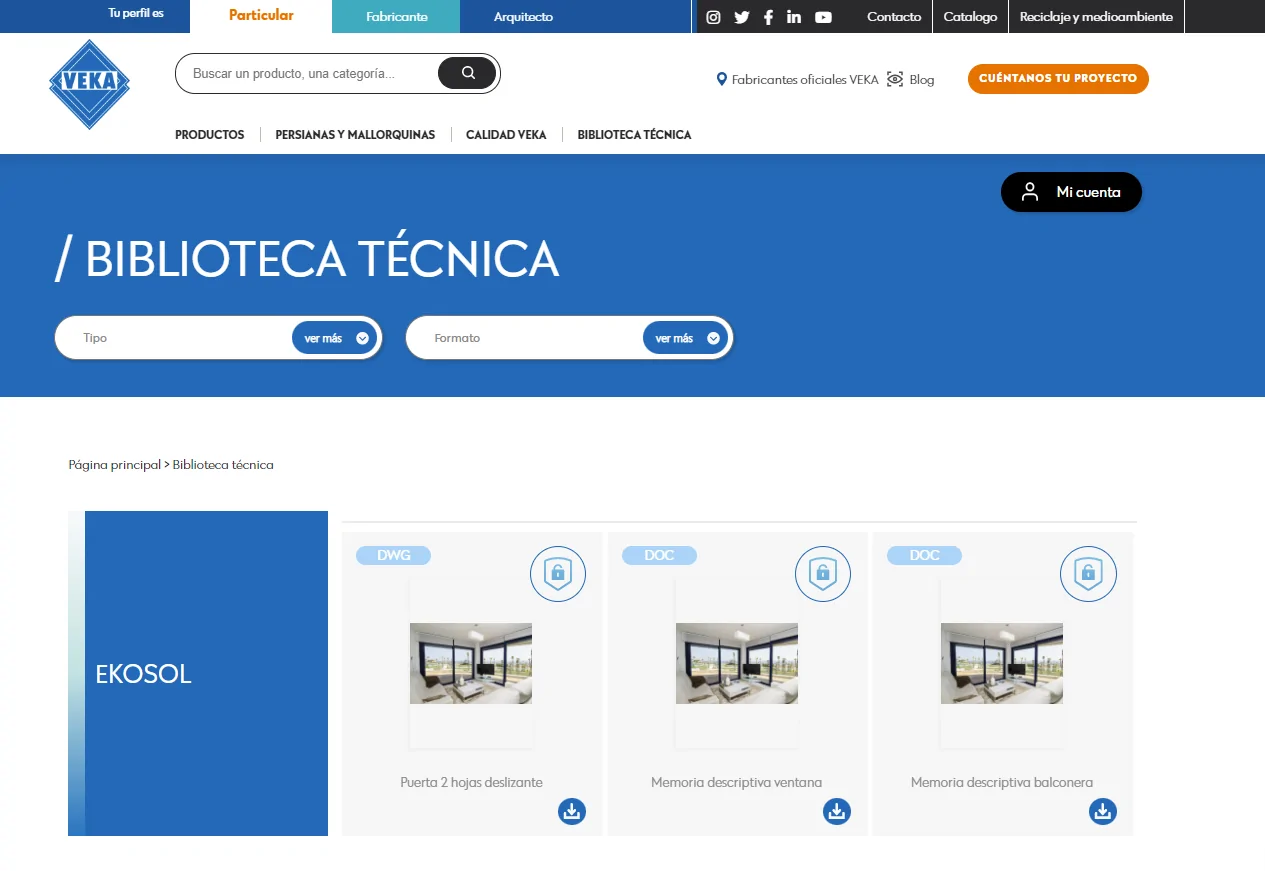This screenshot has width=1265, height=871.
Task: Click the VEKA diamond logo
Action: pos(89,84)
